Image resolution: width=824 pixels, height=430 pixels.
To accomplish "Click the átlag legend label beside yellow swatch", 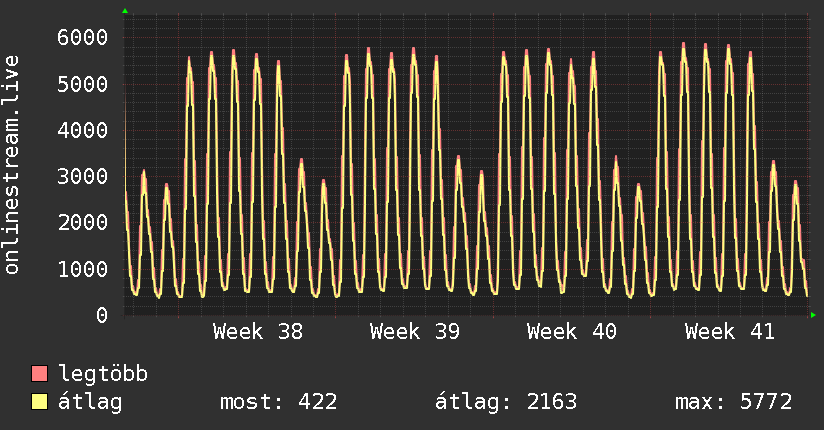I will (x=90, y=403).
